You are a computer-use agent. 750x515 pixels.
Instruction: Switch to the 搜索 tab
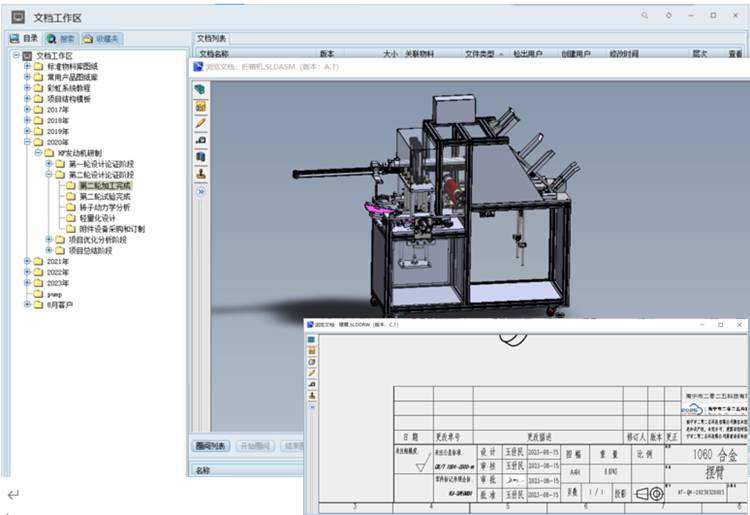pos(61,38)
